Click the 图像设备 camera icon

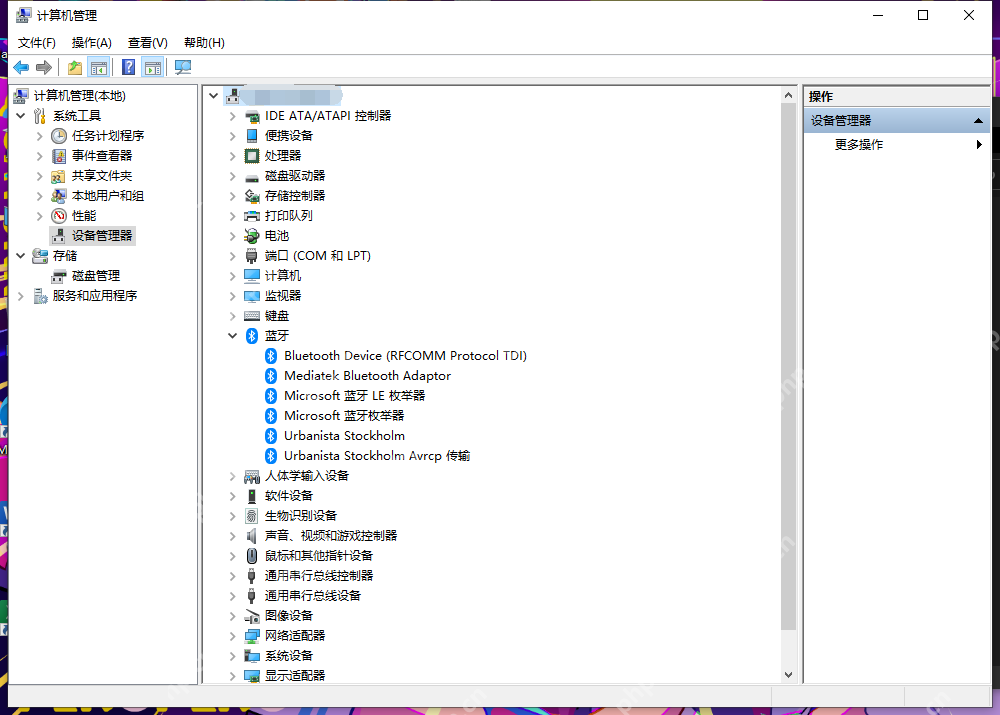click(253, 616)
